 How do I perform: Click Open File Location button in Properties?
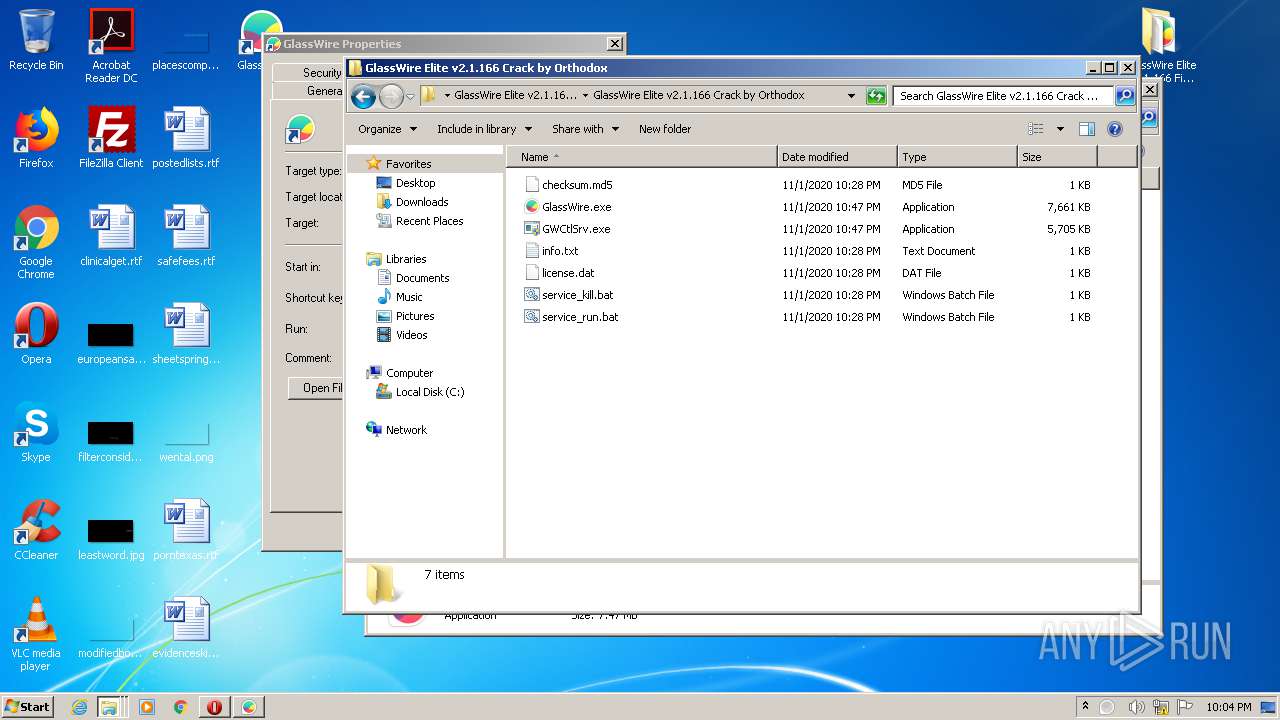316,388
